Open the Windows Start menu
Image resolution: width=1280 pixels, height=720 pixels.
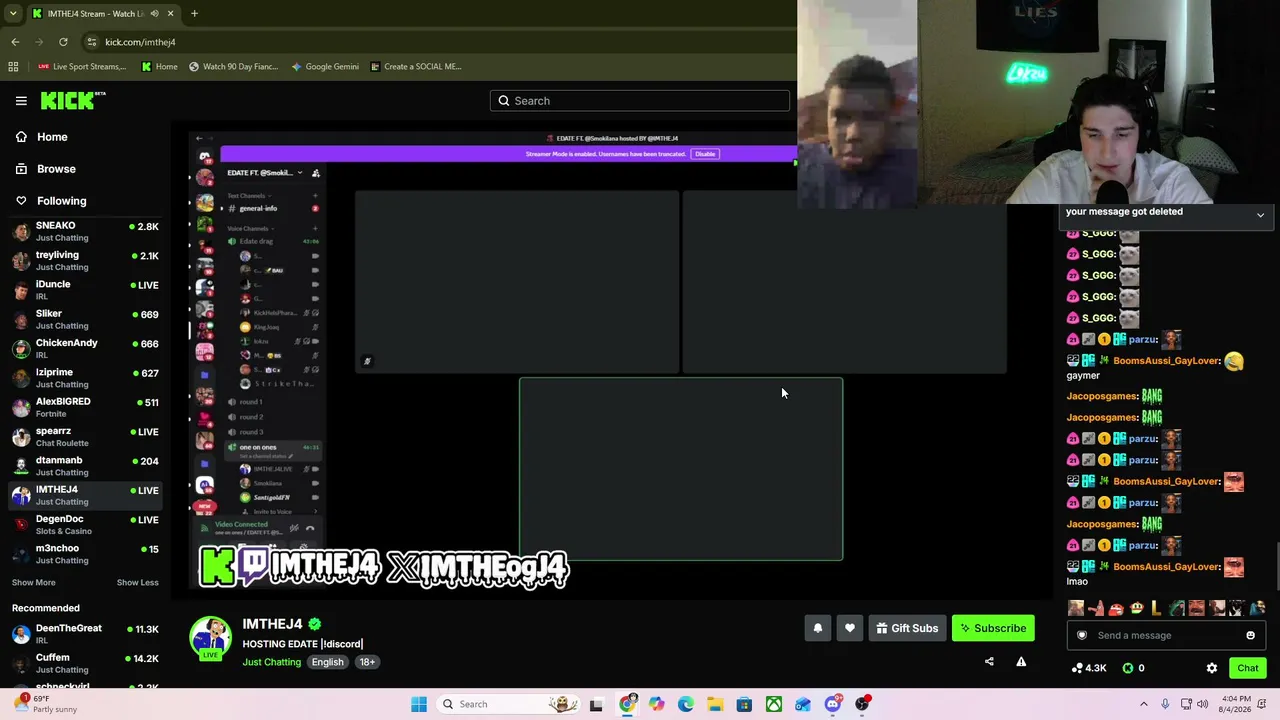tap(419, 704)
